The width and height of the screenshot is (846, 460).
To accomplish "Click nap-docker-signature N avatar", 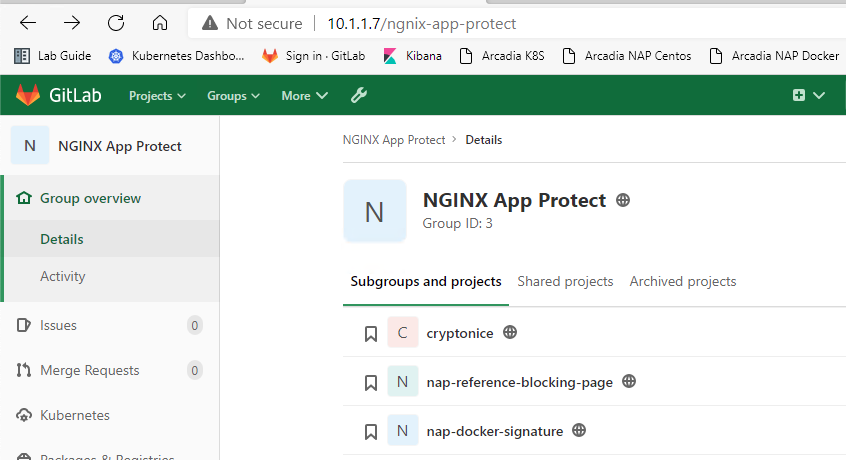I will tap(402, 430).
